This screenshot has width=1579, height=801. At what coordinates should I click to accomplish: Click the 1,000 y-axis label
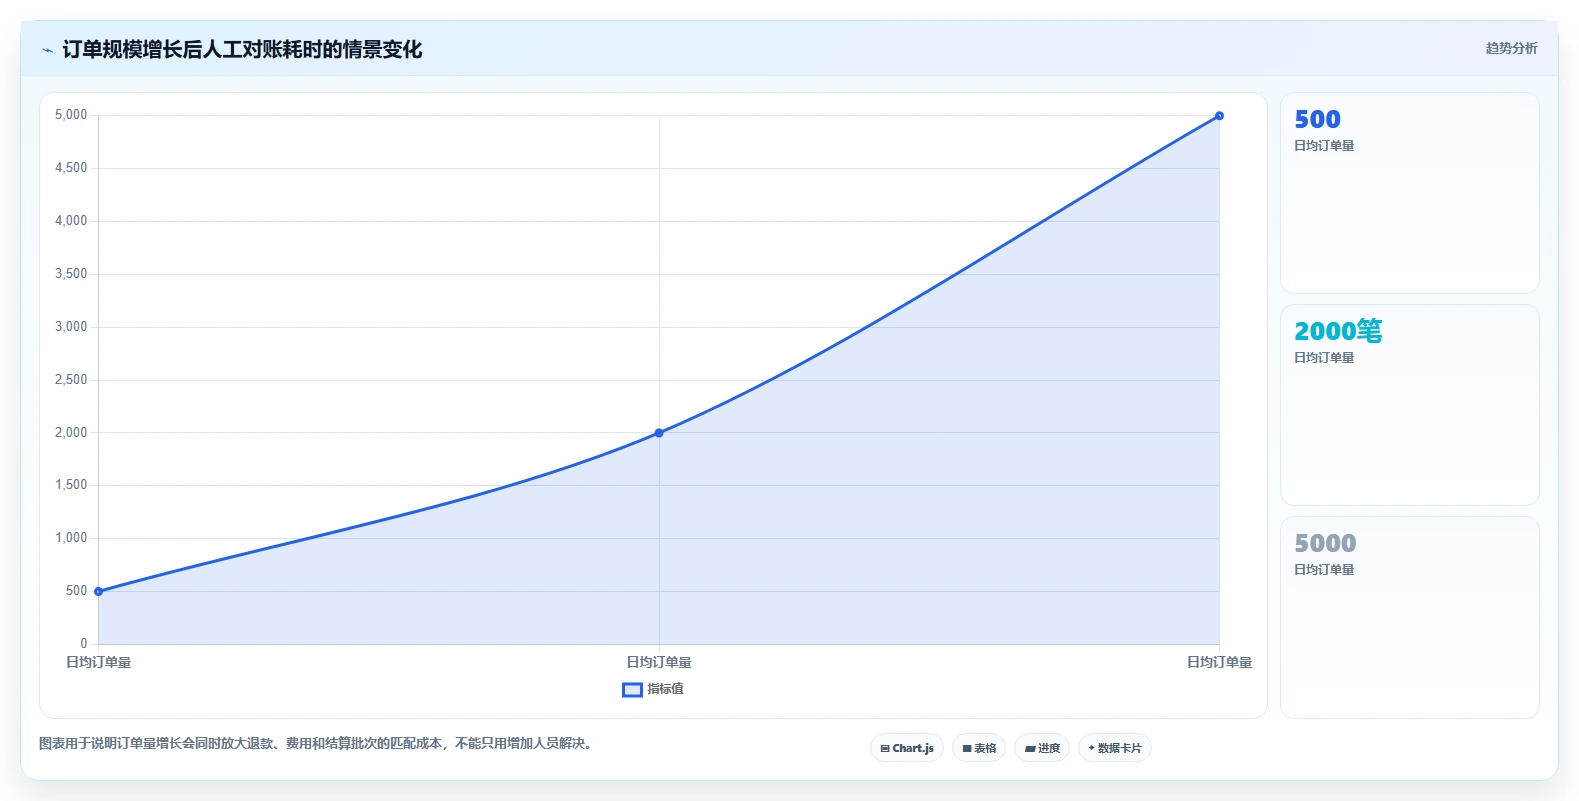71,538
